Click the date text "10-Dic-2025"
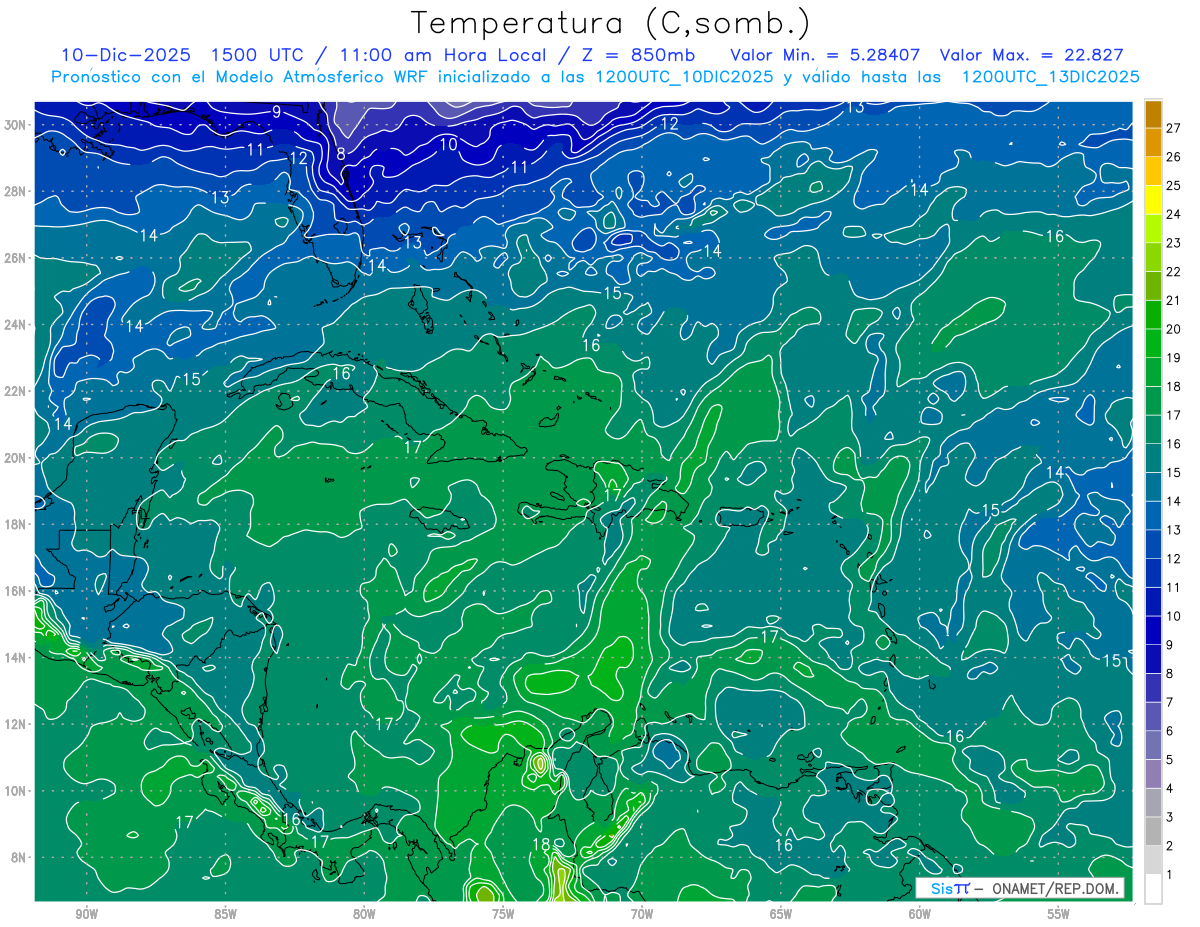Image resolution: width=1200 pixels, height=927 pixels. pos(126,55)
